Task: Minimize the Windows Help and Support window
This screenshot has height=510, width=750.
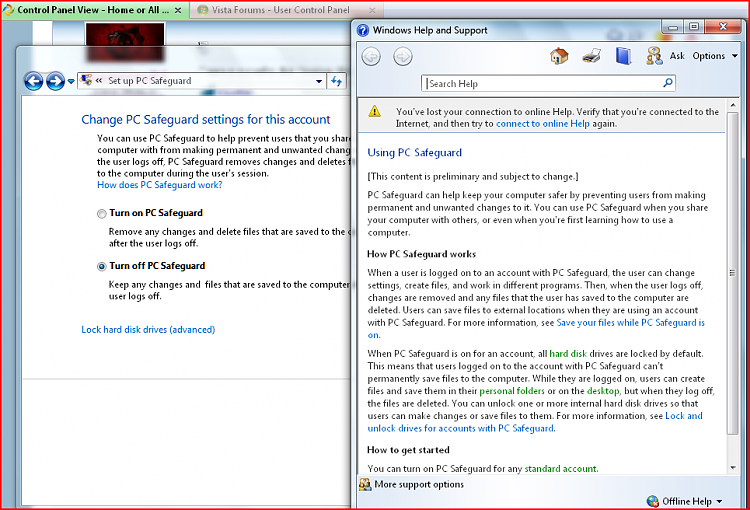Action: 673,27
